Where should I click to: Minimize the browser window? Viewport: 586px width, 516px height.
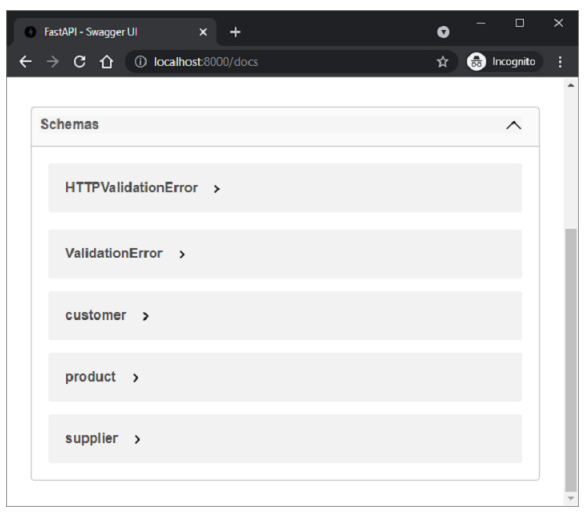pos(481,23)
